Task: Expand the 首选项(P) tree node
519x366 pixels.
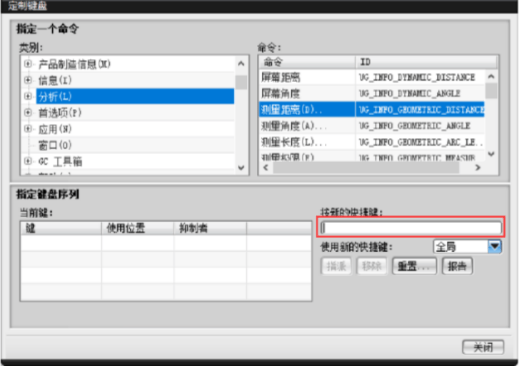Action: [x=28, y=113]
